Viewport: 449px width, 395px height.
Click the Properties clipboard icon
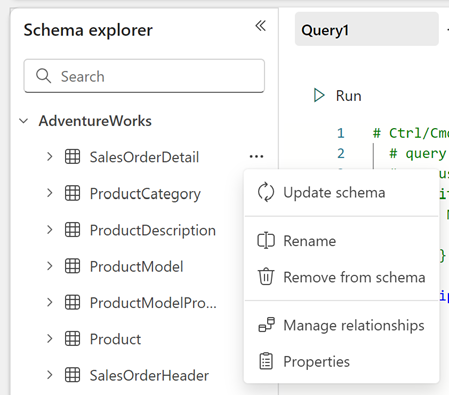(x=266, y=361)
